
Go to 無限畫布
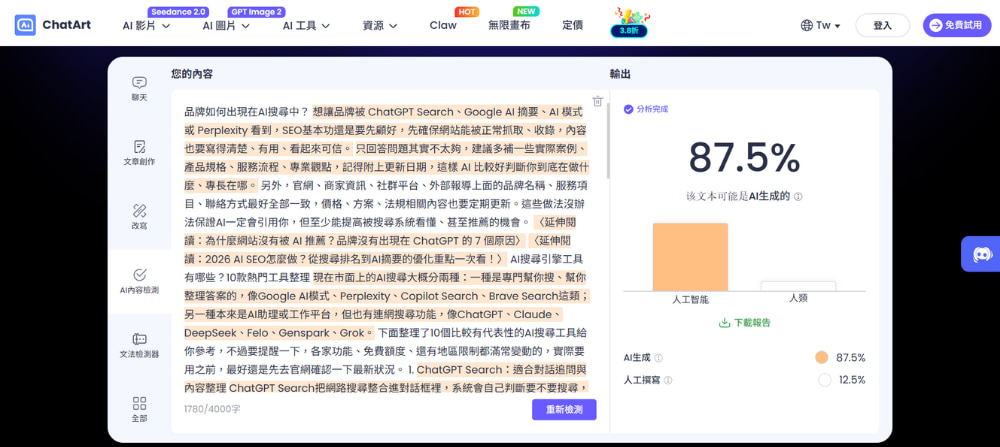(509, 26)
